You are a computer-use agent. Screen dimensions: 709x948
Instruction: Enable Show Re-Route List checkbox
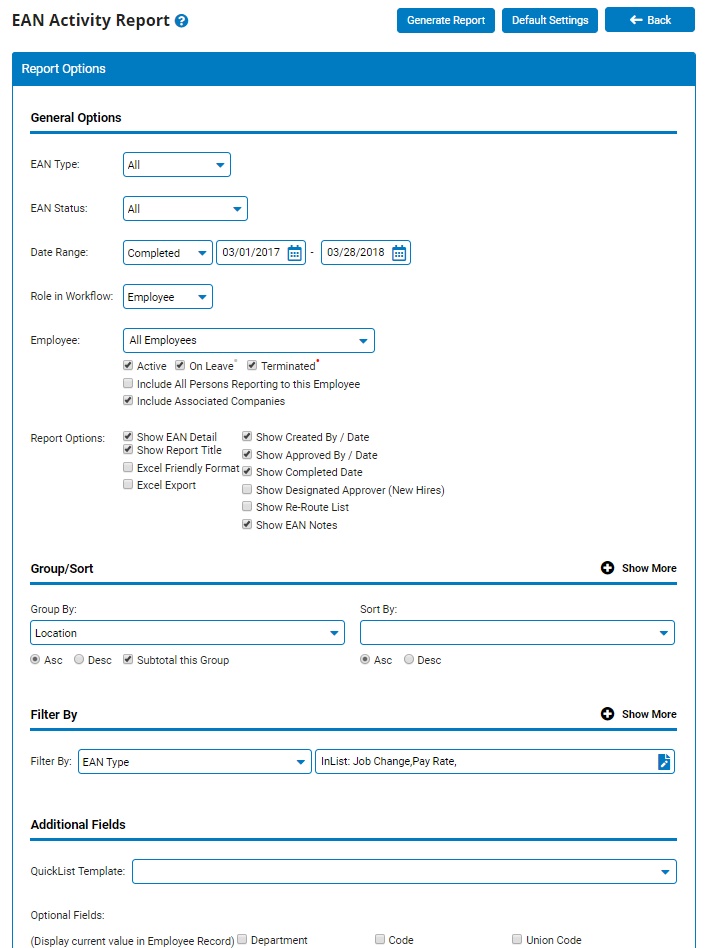coord(247,506)
